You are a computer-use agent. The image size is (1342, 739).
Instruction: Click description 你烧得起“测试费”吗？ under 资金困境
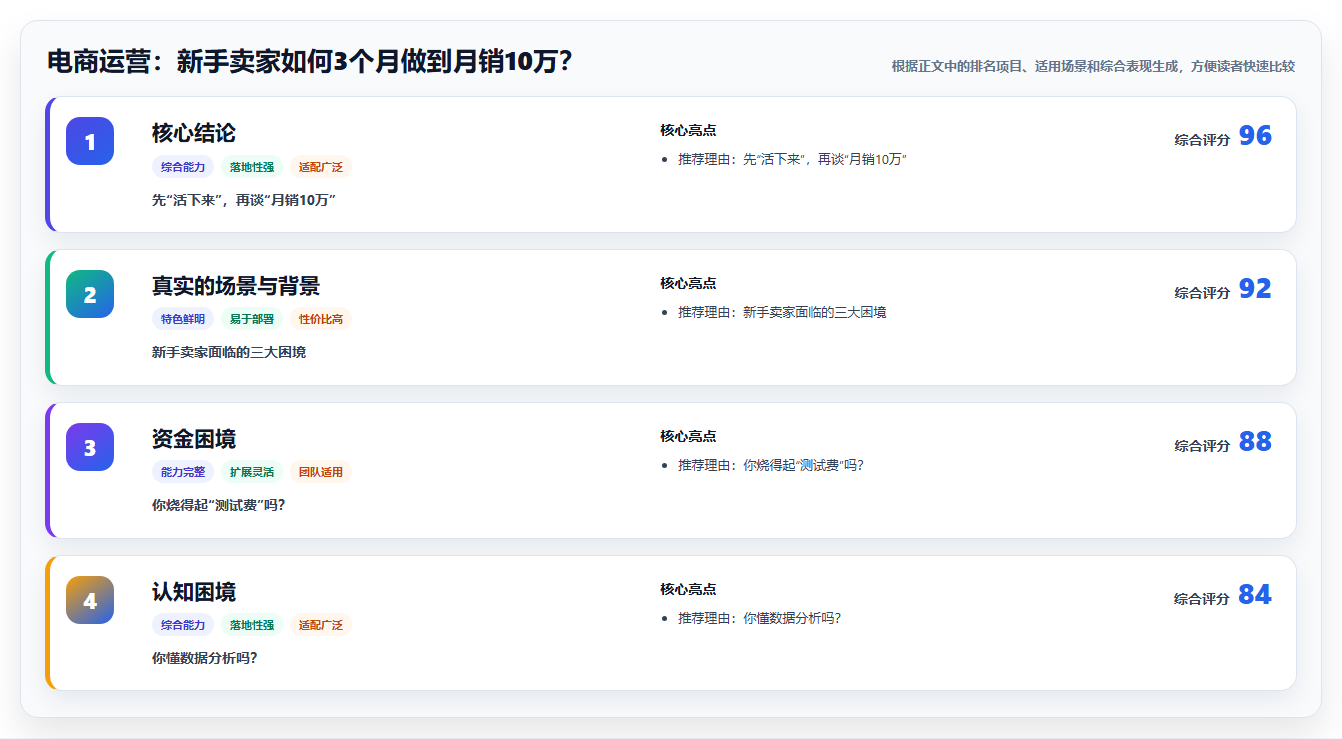219,505
